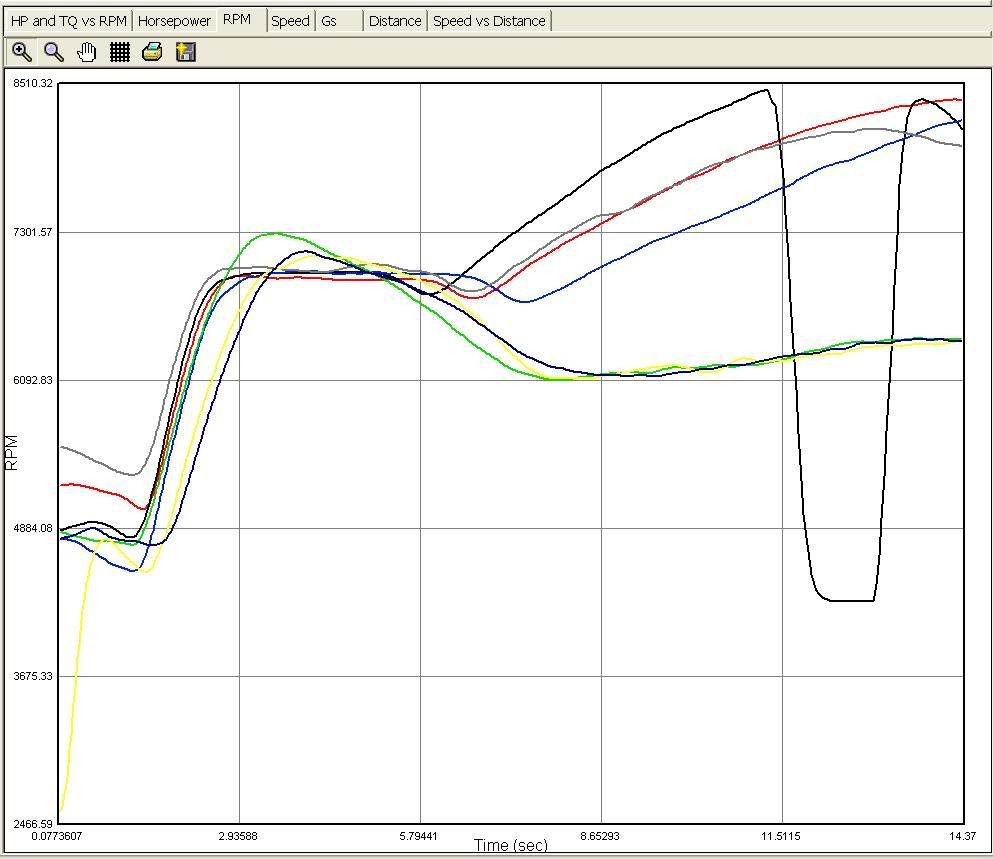Screen dimensions: 993x859
Task: Save the chart with the disk icon
Action: pos(186,52)
